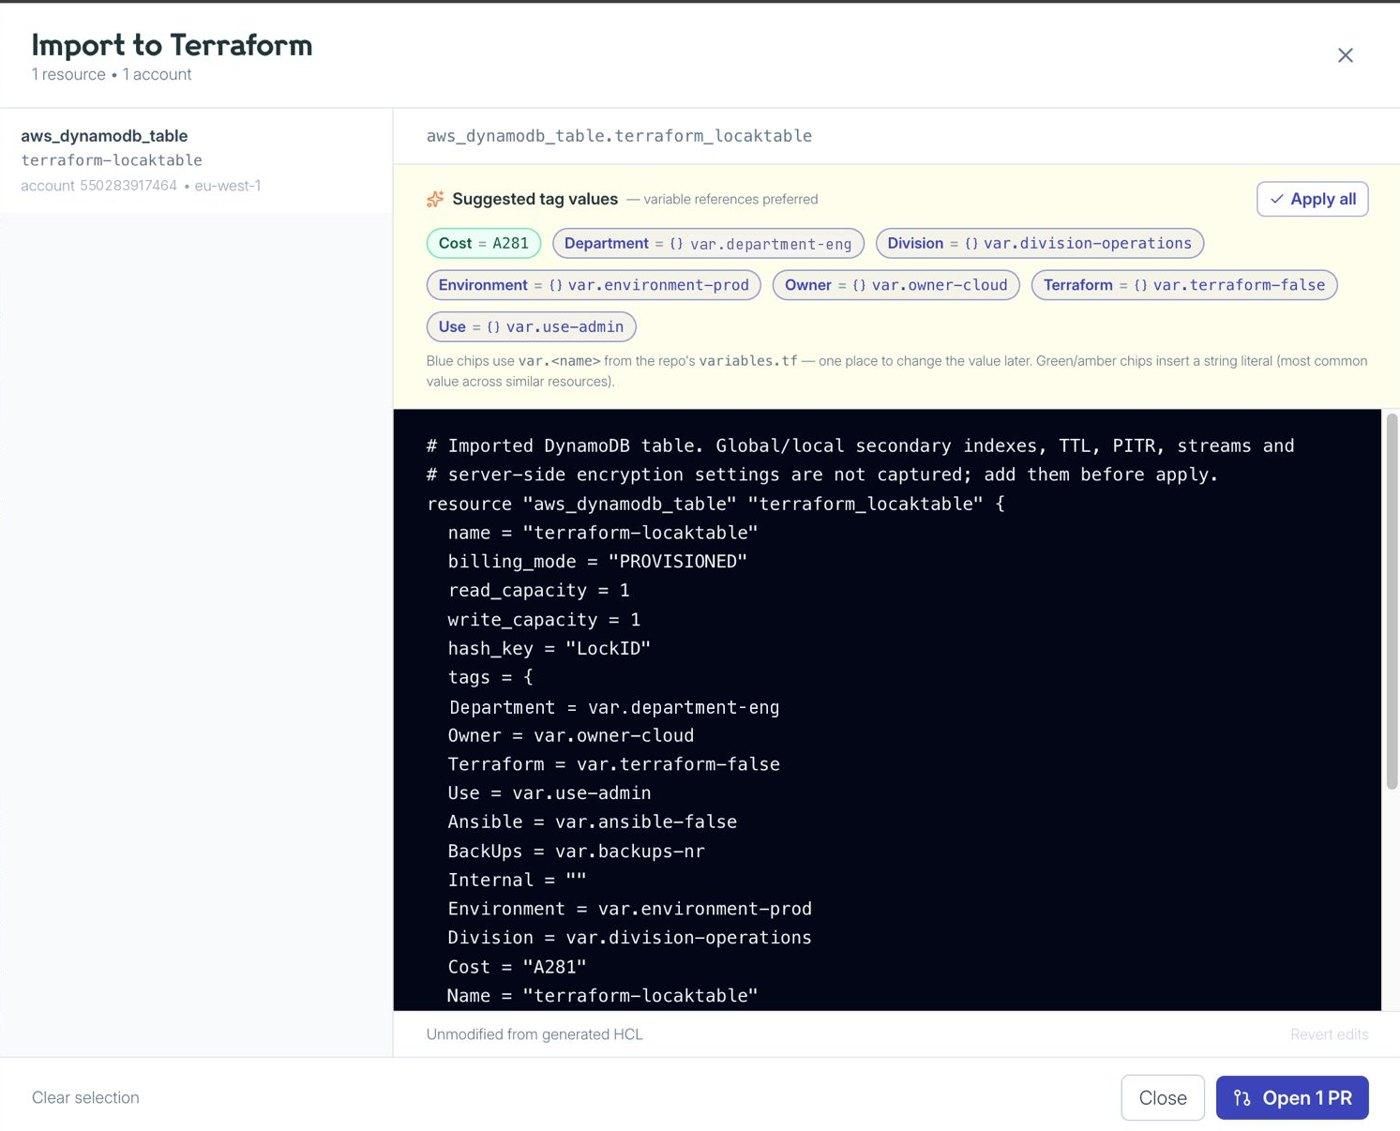Click the BackUps = var.backups-nr line
The width and height of the screenshot is (1400, 1131).
click(576, 852)
